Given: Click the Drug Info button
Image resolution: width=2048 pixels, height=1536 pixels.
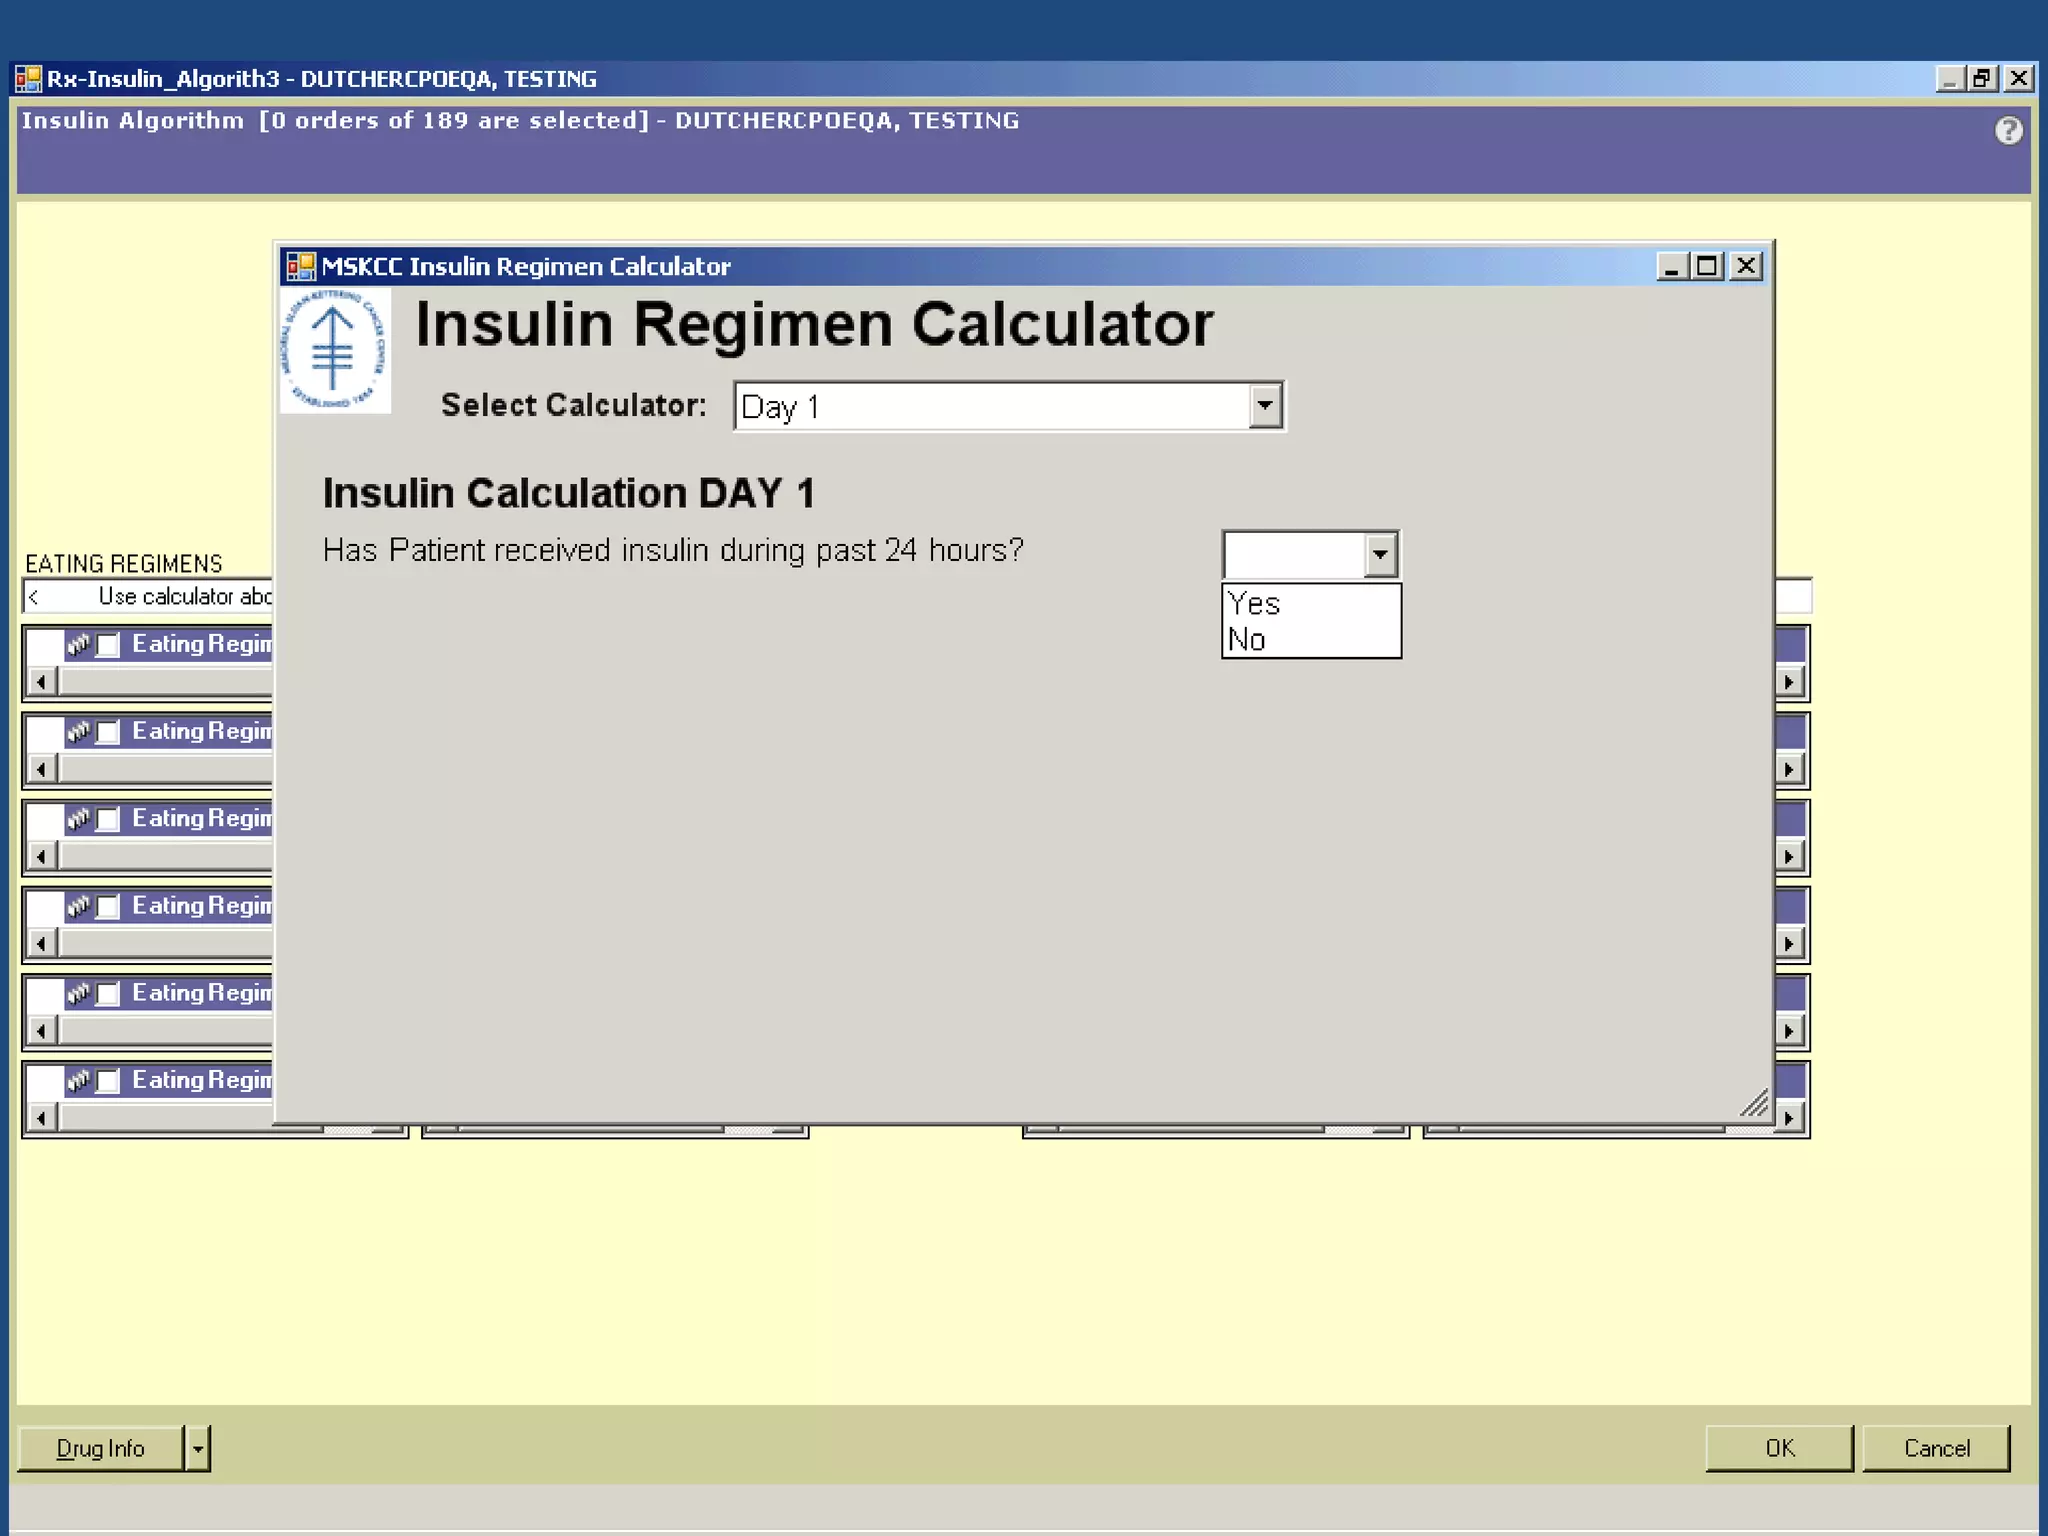Looking at the screenshot, I should pos(101,1448).
